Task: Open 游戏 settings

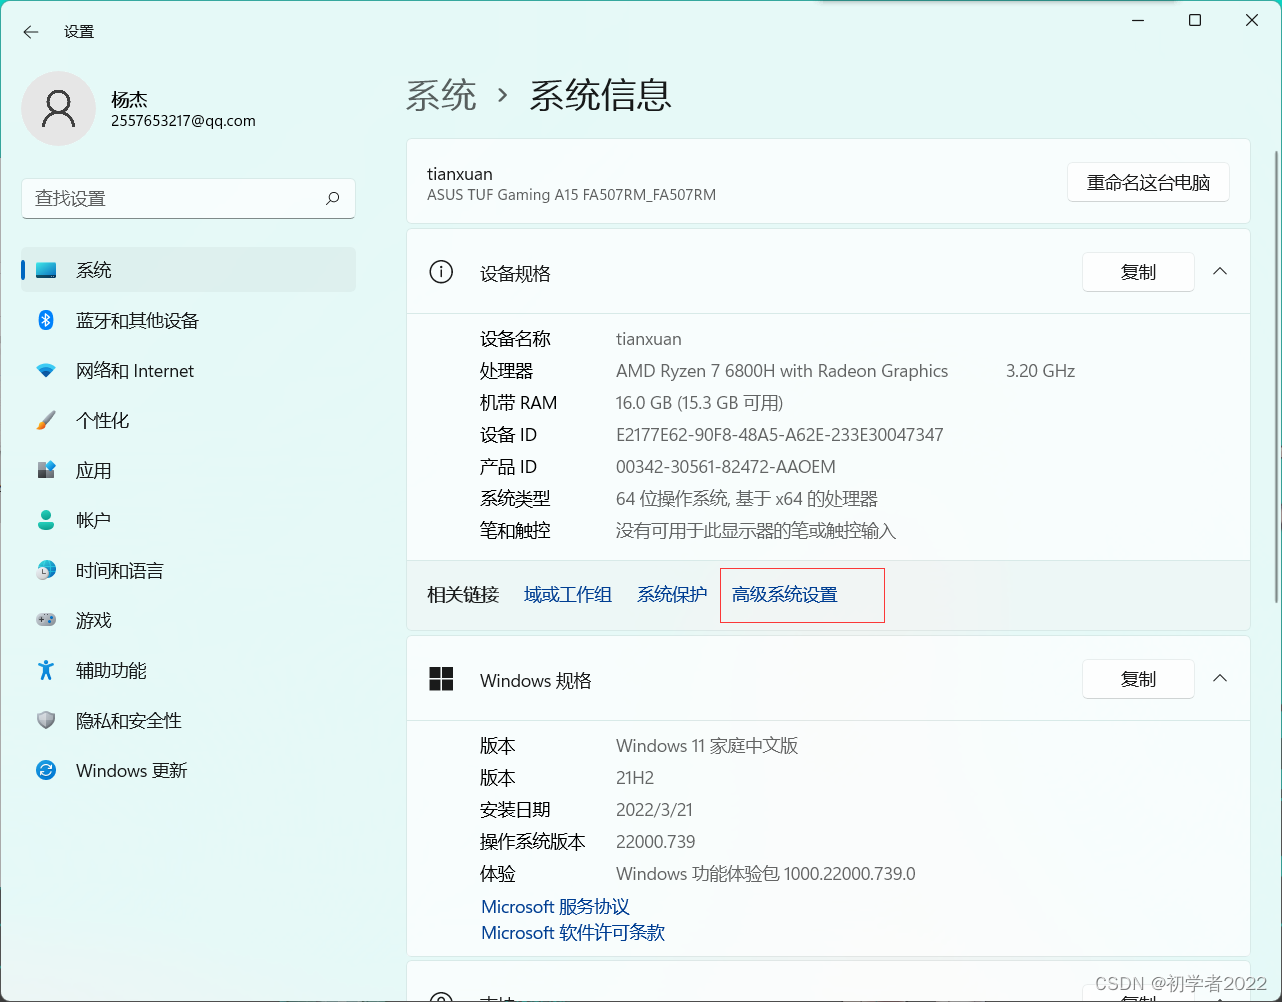Action: click(188, 620)
